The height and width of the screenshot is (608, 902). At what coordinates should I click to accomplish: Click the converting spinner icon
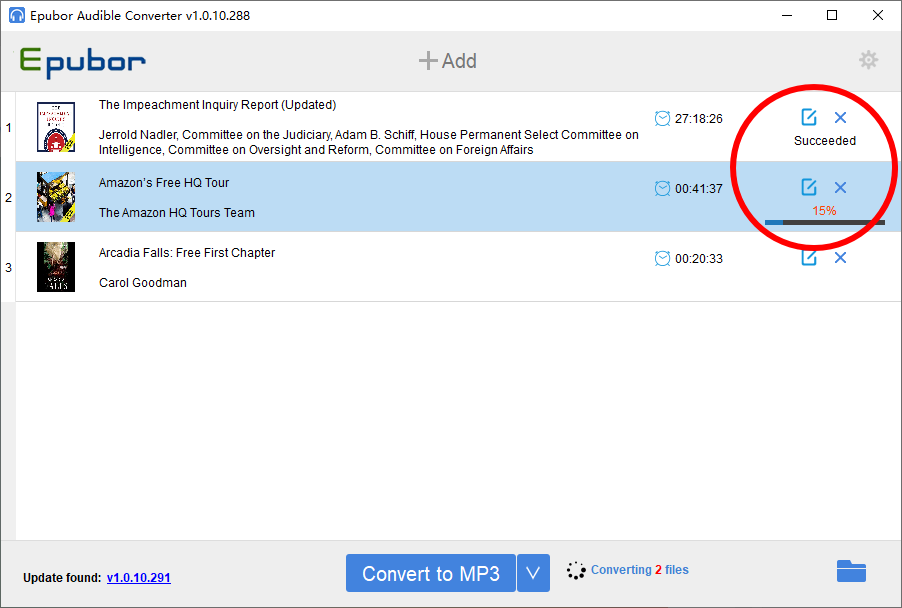(x=576, y=570)
